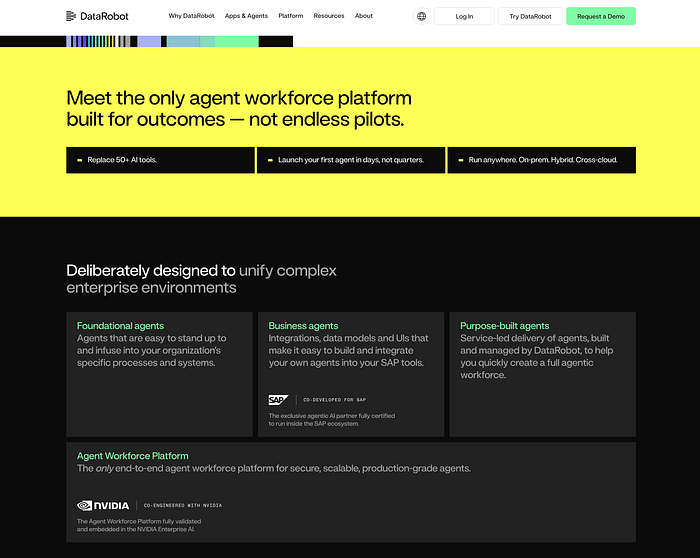Open the About menu
Screen dimensions: 700x558
point(364,16)
